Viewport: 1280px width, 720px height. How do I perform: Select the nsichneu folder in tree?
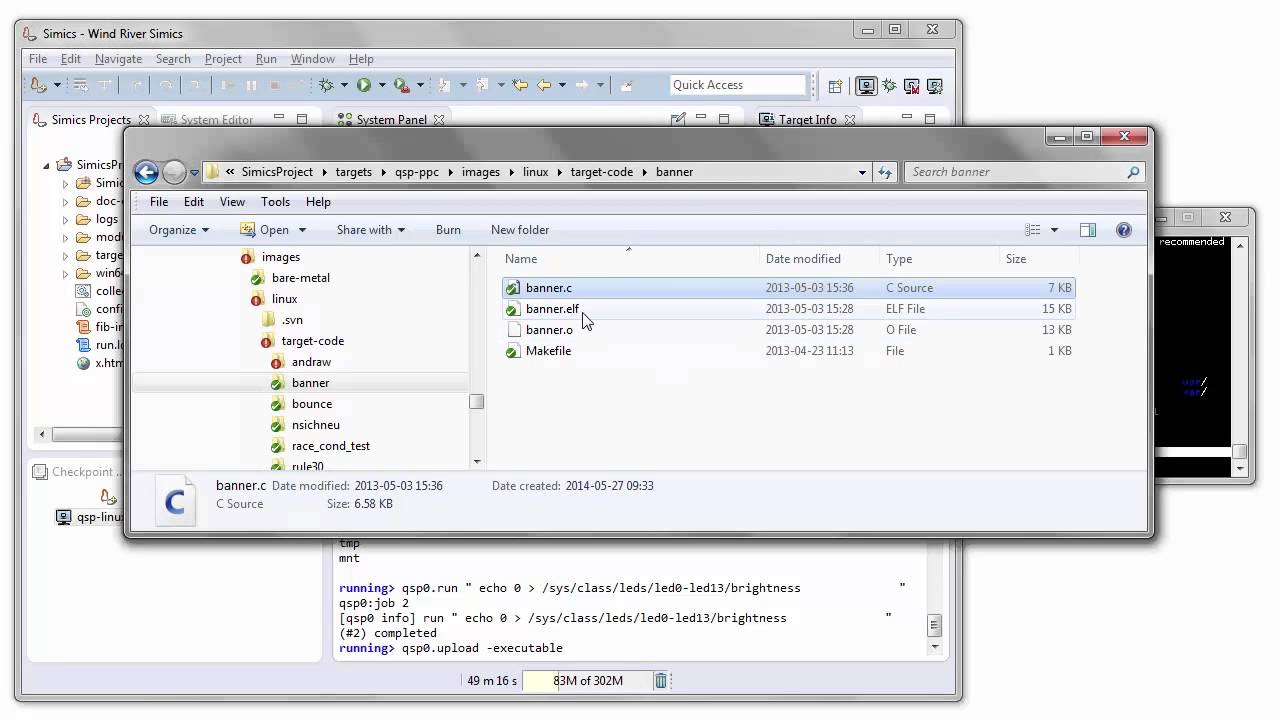click(315, 425)
